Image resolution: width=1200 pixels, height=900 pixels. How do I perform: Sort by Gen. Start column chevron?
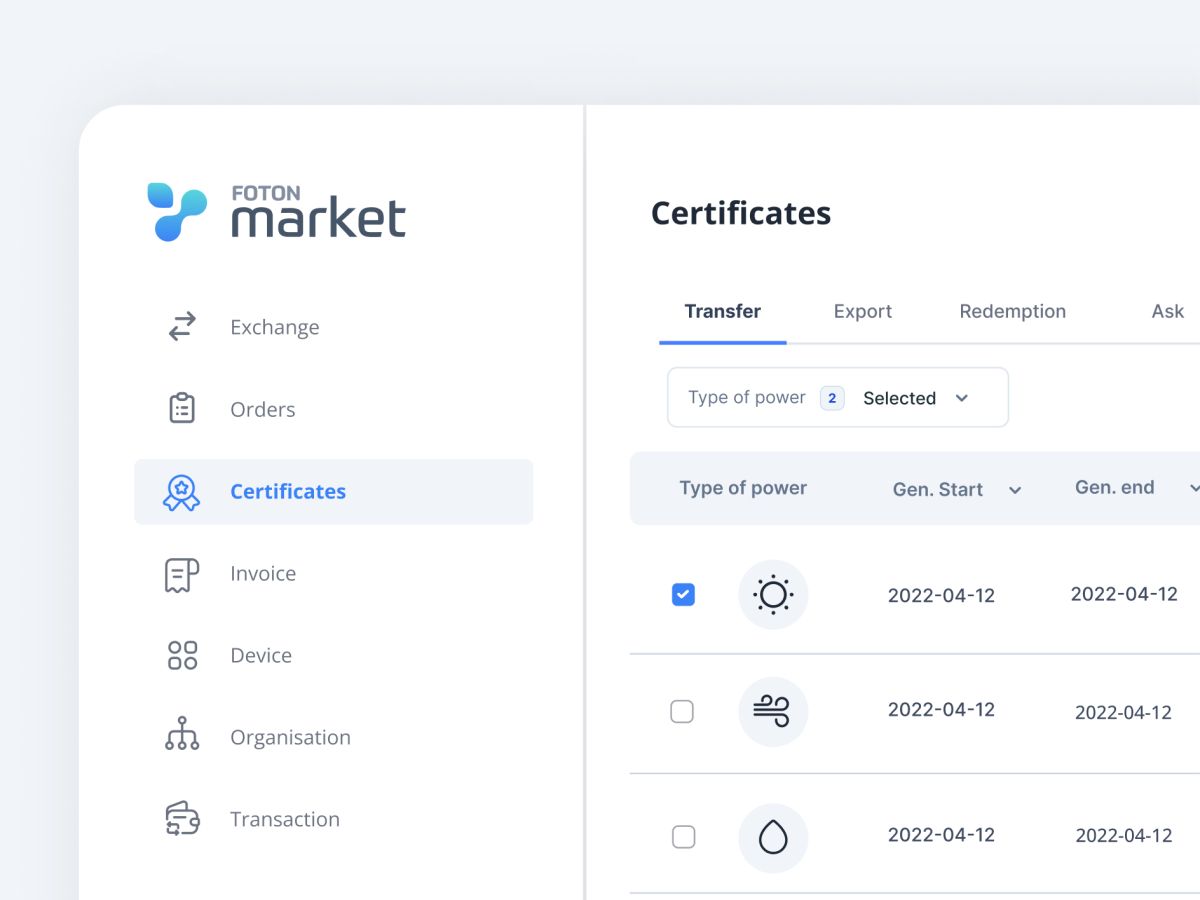pos(1015,490)
